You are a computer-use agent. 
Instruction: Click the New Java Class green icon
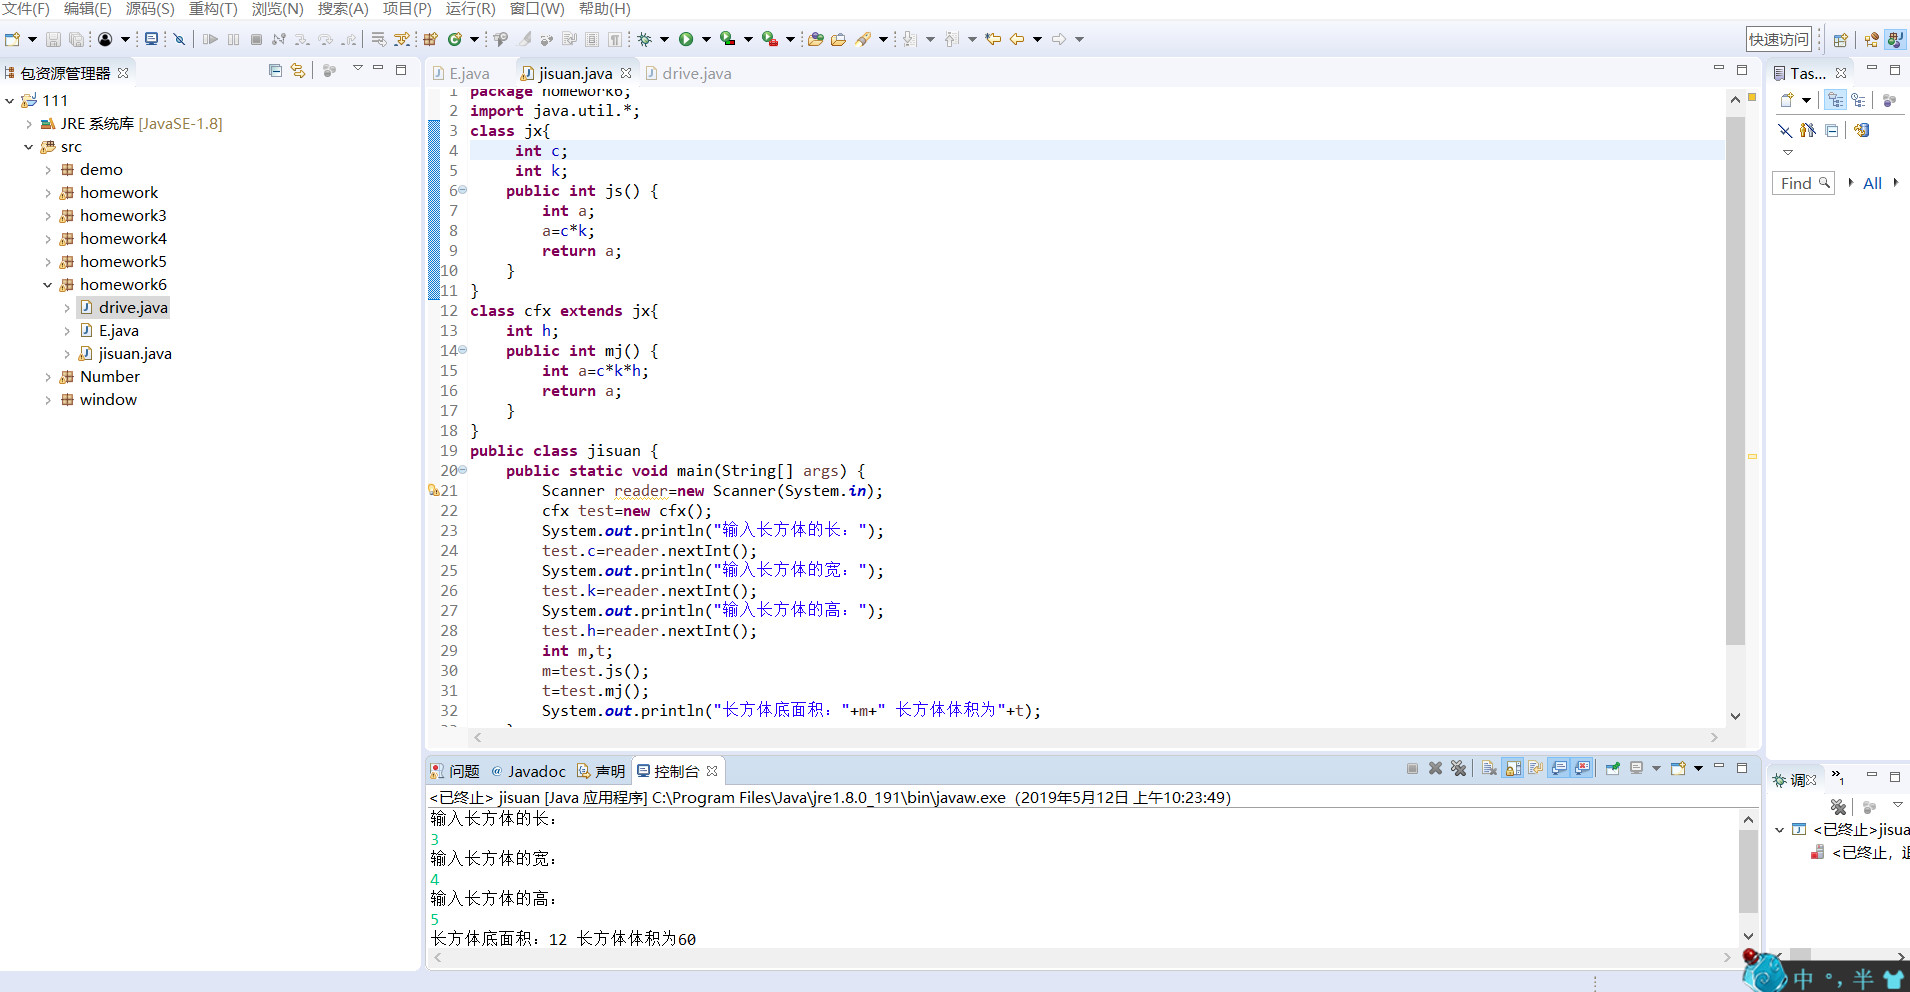[x=455, y=39]
